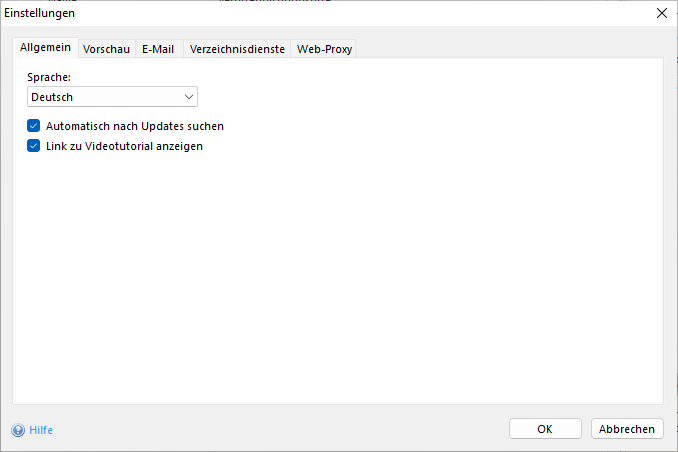Uncheck the Automatisch nach Updates suchen checkbox
678x452 pixels.
click(33, 126)
